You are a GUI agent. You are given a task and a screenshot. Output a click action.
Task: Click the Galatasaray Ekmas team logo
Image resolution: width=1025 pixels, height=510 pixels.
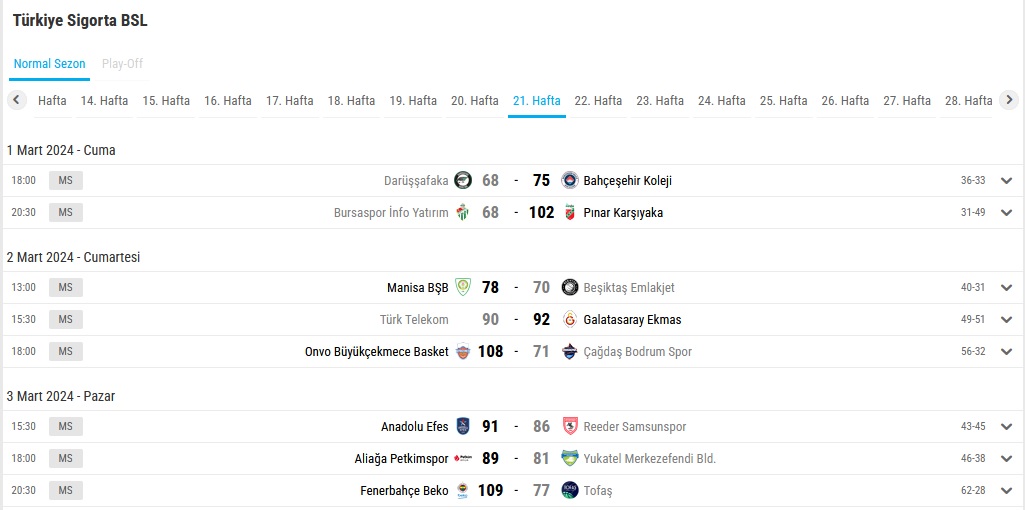[570, 320]
